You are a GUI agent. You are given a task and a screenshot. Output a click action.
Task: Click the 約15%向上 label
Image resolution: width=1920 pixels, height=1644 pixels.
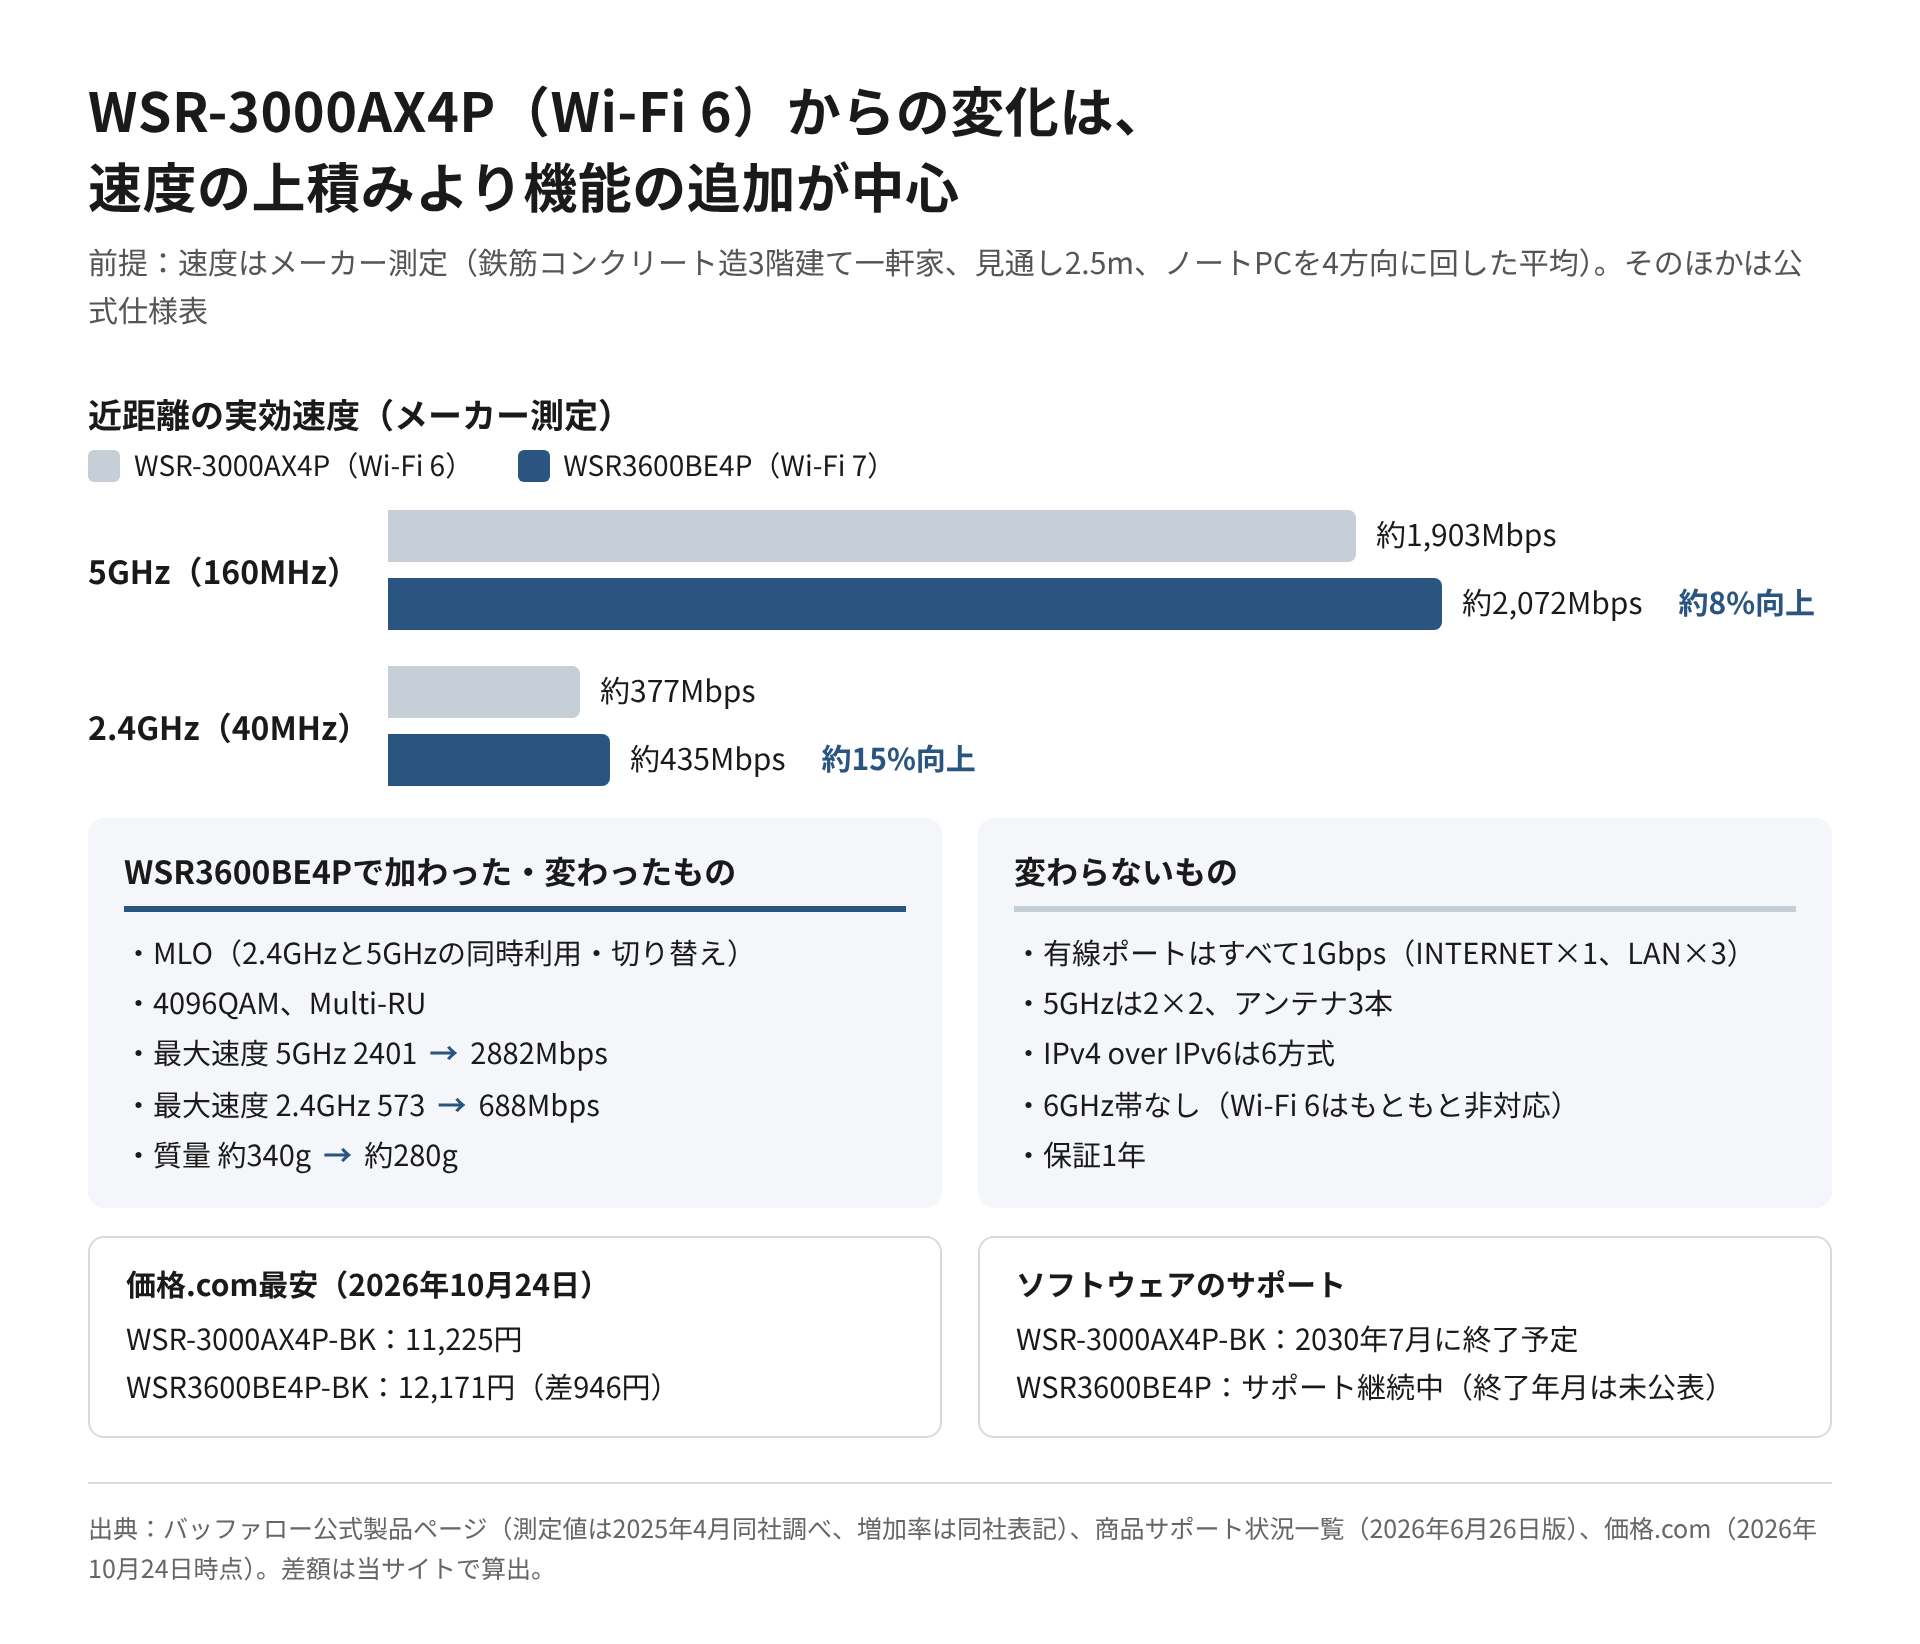898,760
